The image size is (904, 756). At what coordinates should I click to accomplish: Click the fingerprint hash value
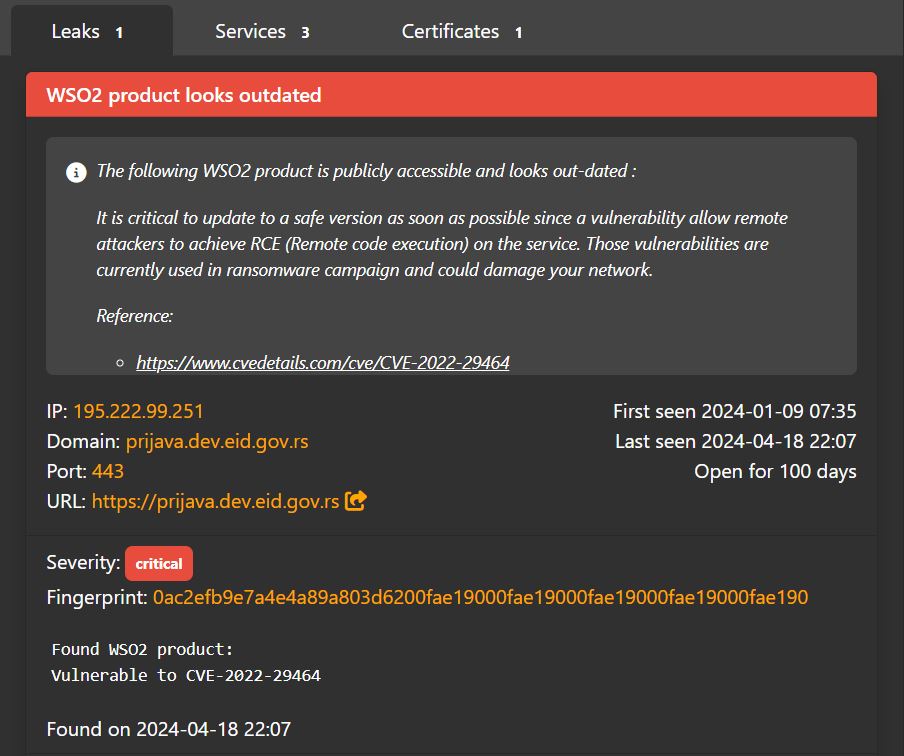(480, 597)
